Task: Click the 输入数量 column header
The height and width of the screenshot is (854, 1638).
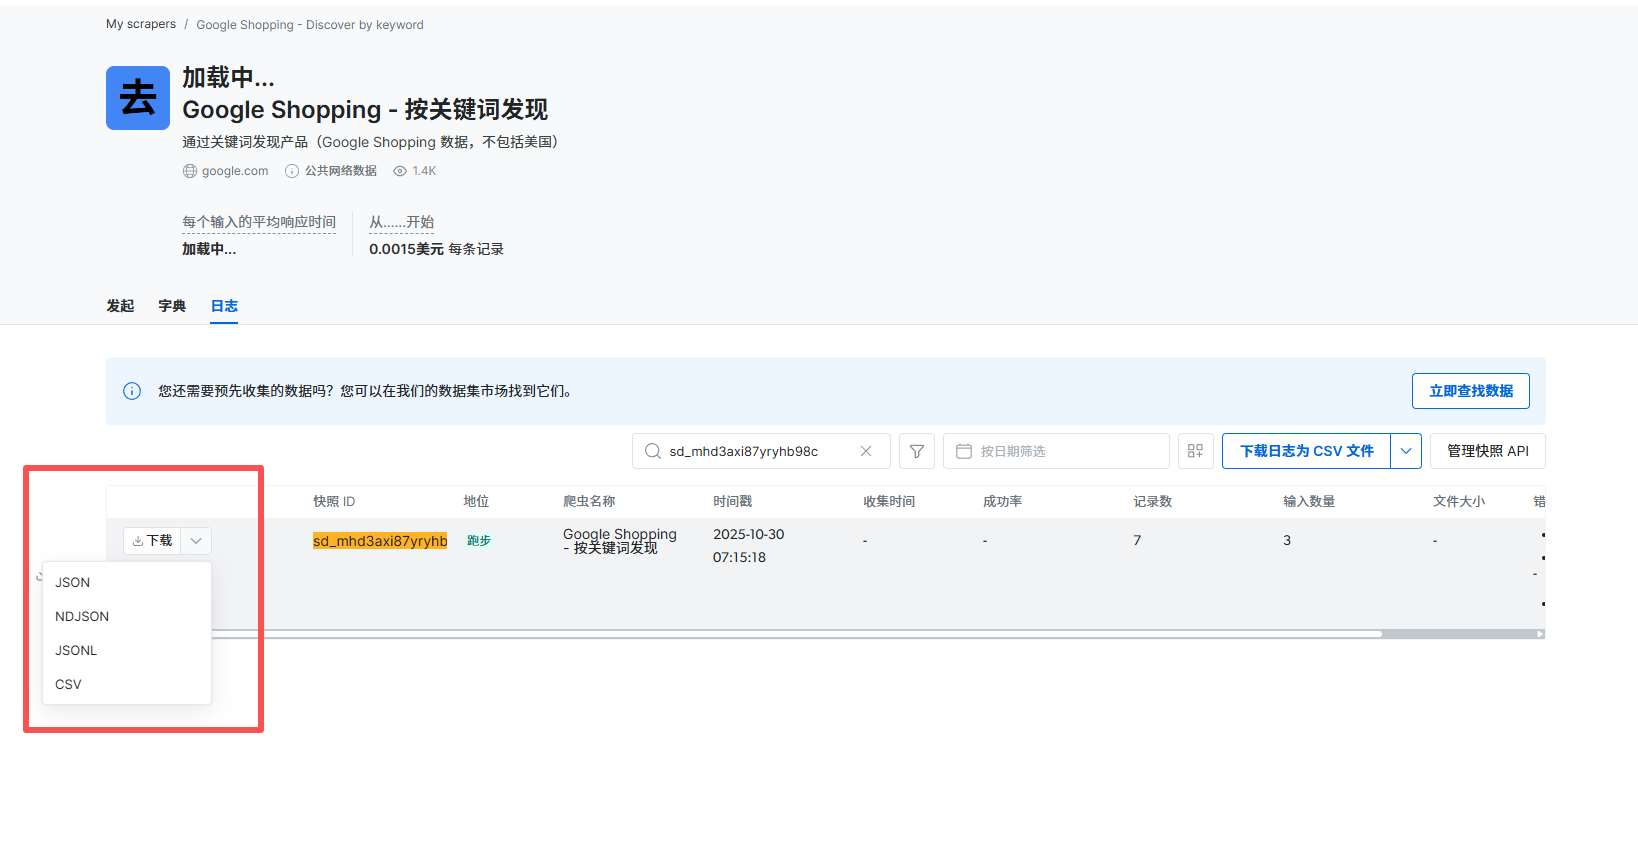Action: (x=1309, y=501)
